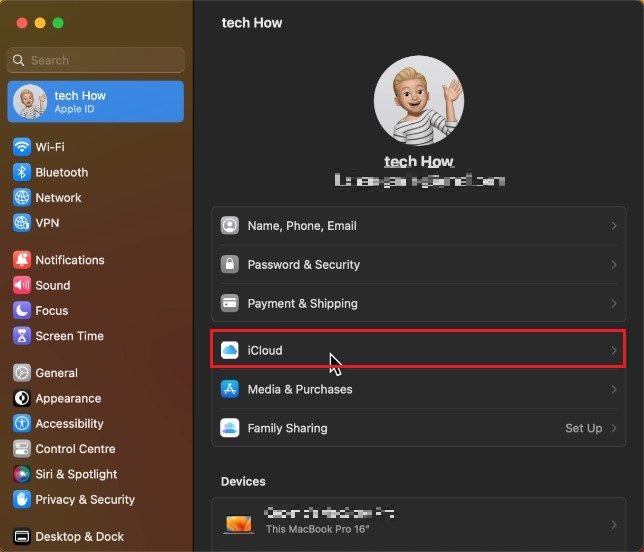The width and height of the screenshot is (644, 552).
Task: Open Accessibility settings label
Action: 69,423
